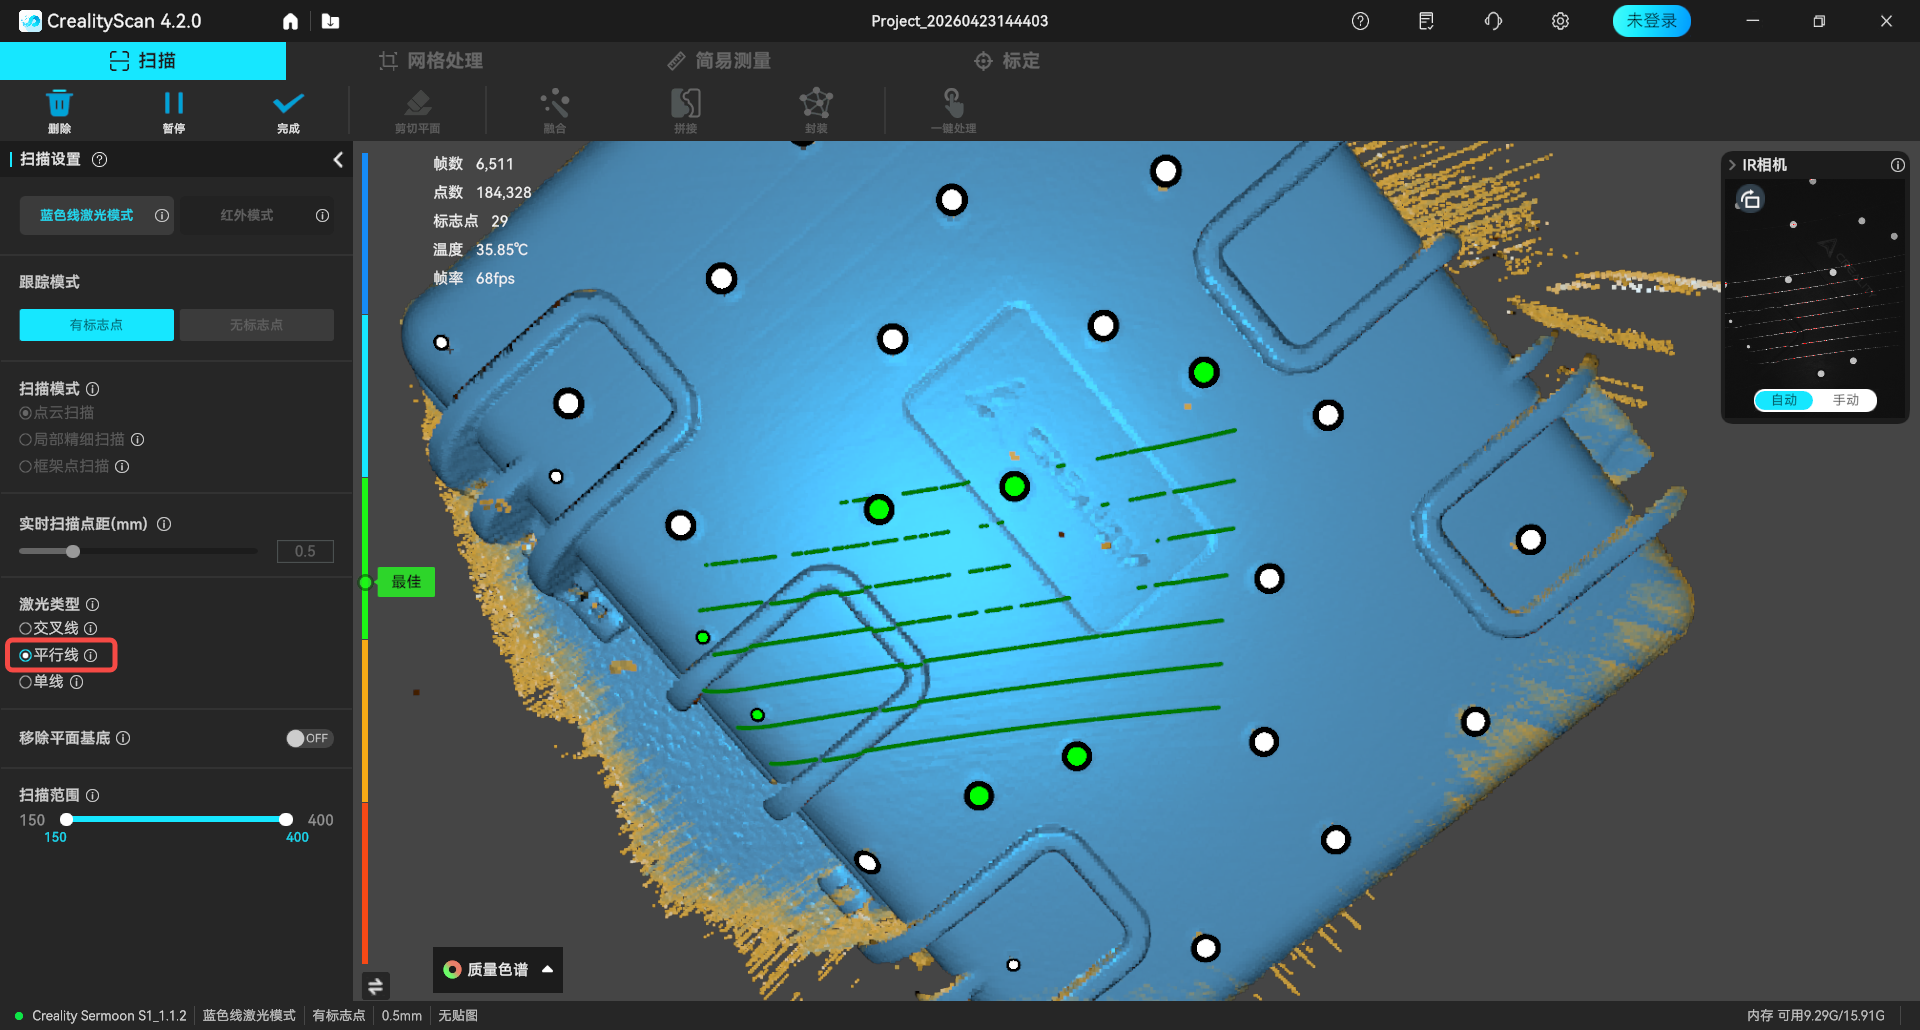
Task: Open the project folder icon
Action: coord(330,21)
